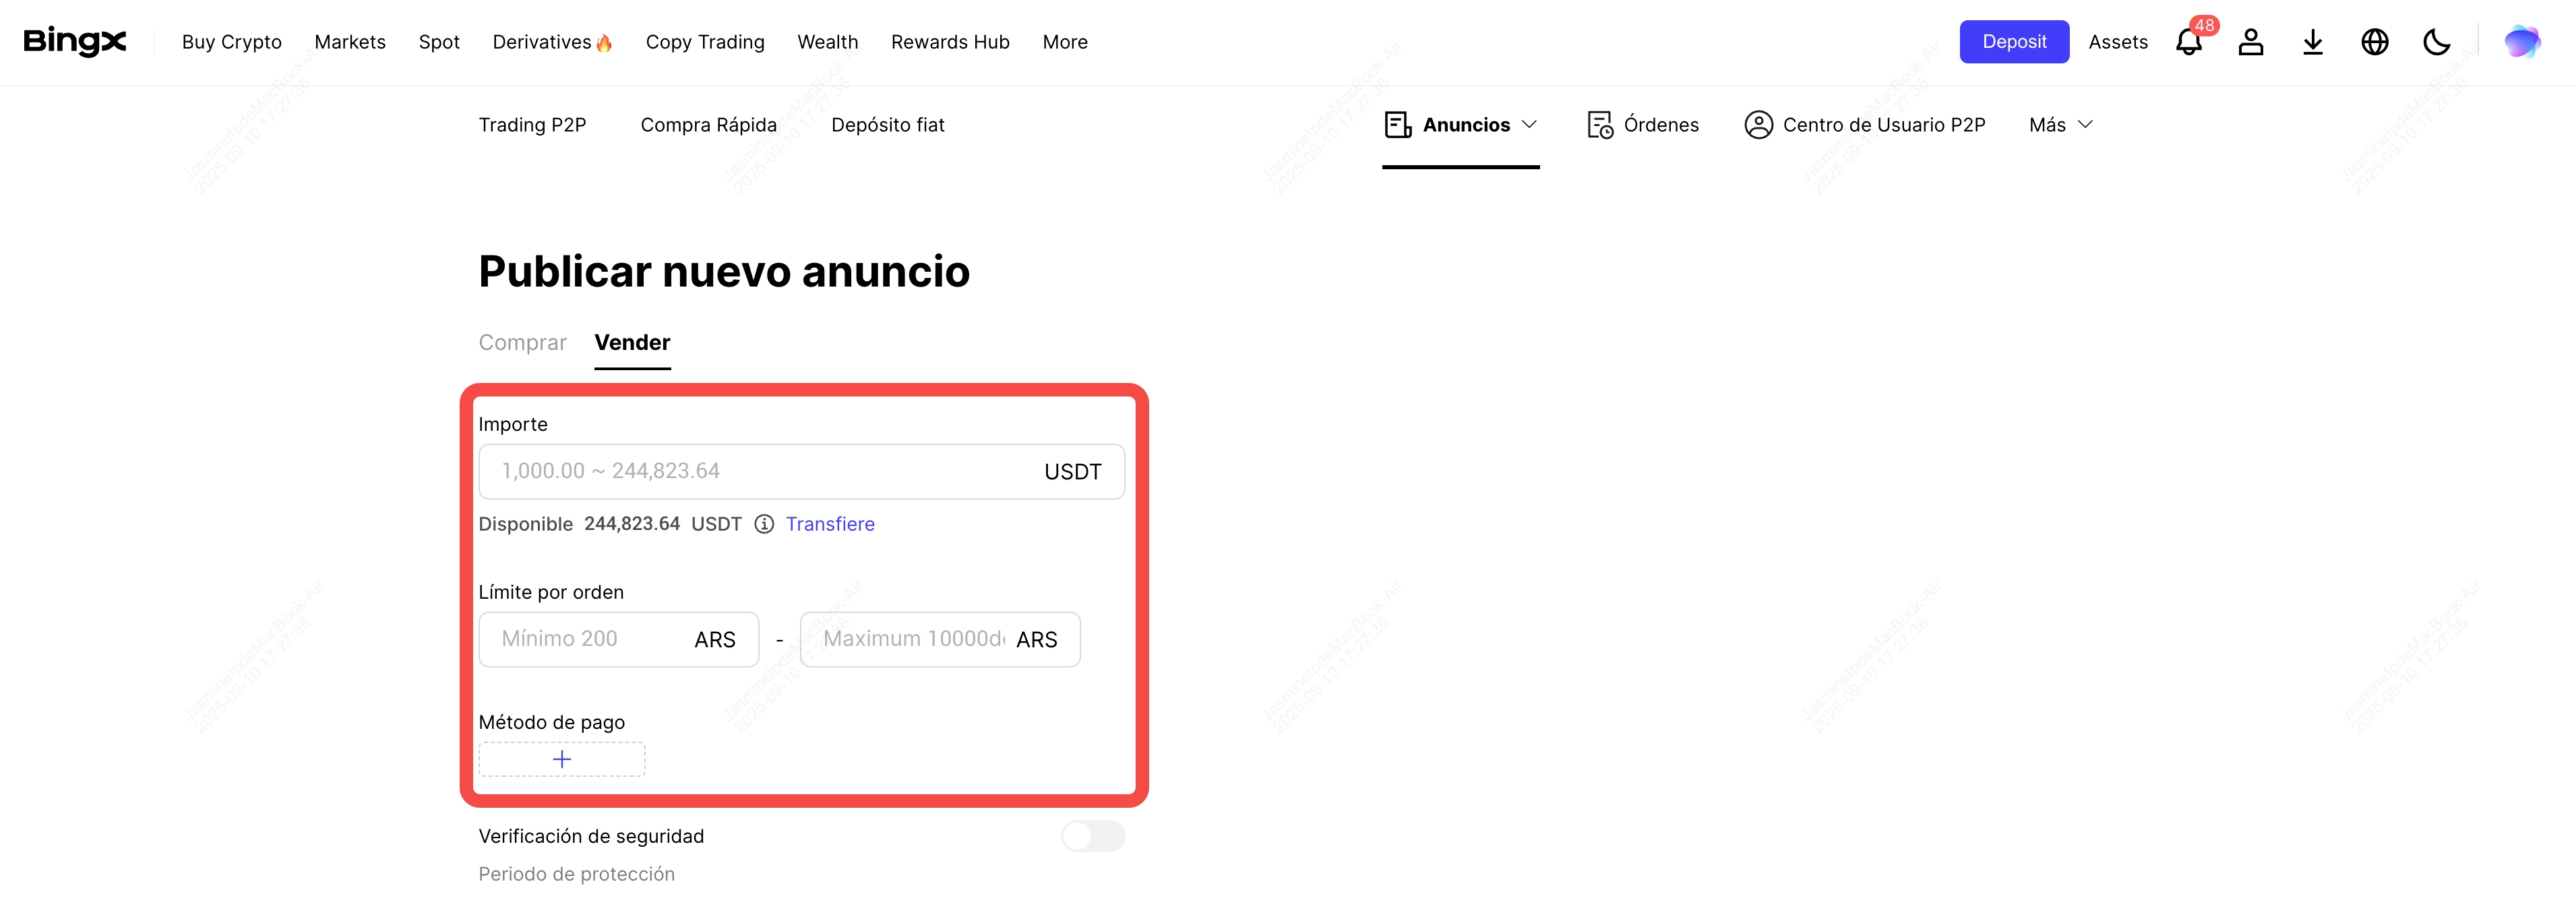Click the download app icon
Viewport: 2576px width, 917px height.
(x=2312, y=42)
